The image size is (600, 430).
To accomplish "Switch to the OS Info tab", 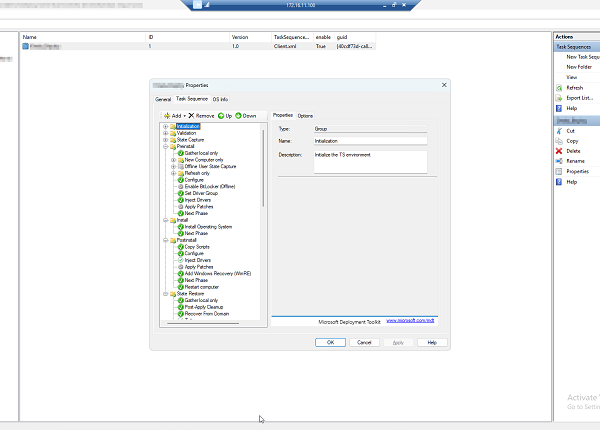I will click(x=220, y=99).
